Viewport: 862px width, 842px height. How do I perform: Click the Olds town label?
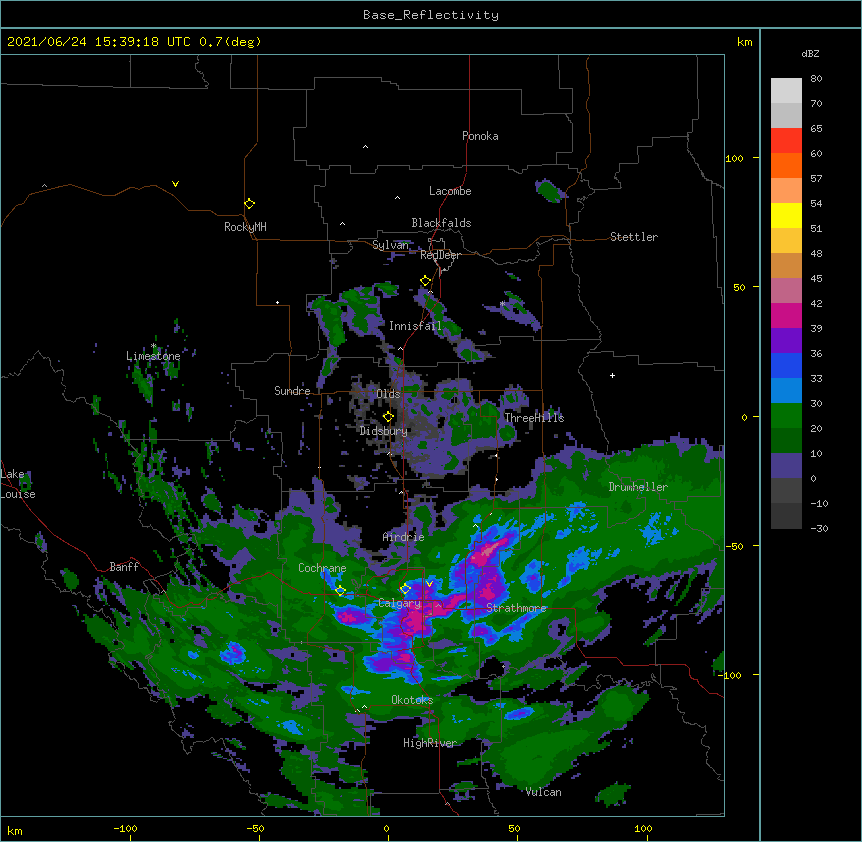point(388,394)
